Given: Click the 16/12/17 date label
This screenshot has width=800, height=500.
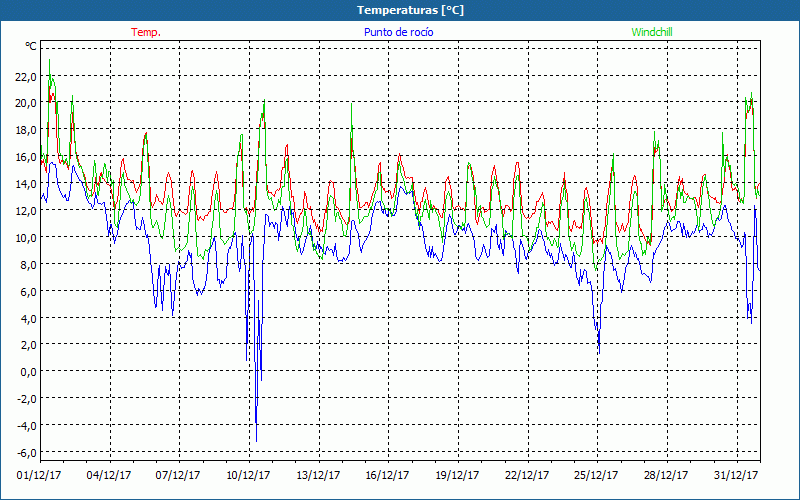Looking at the screenshot, I should tap(387, 475).
